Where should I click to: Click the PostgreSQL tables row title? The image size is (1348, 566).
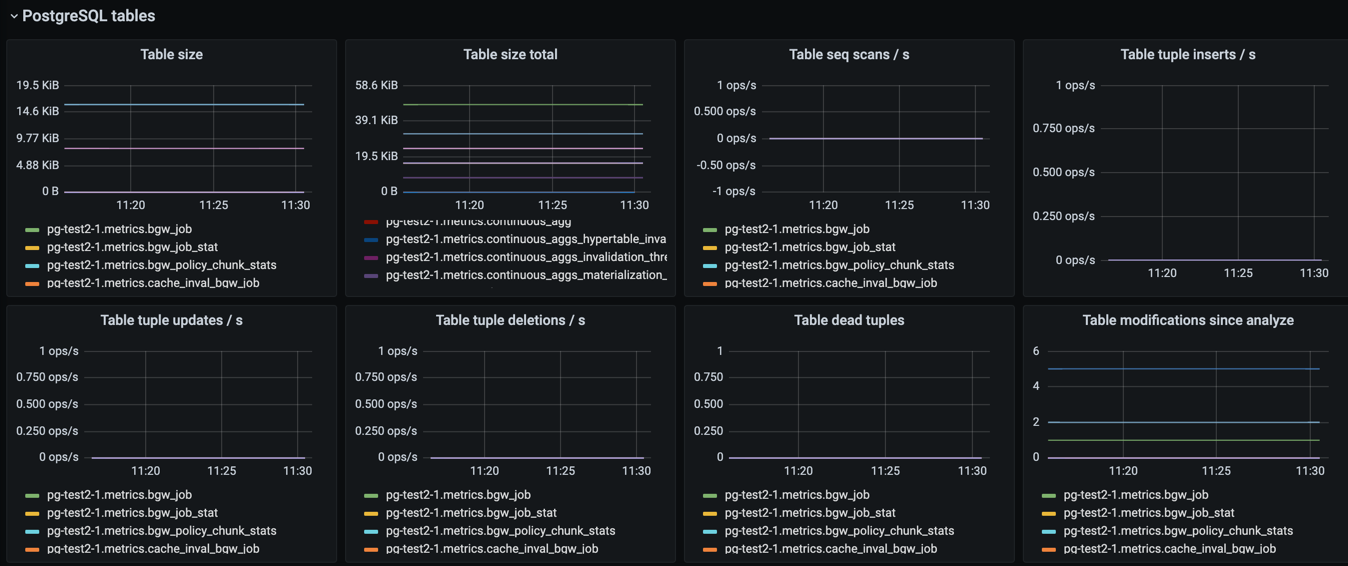coord(88,16)
